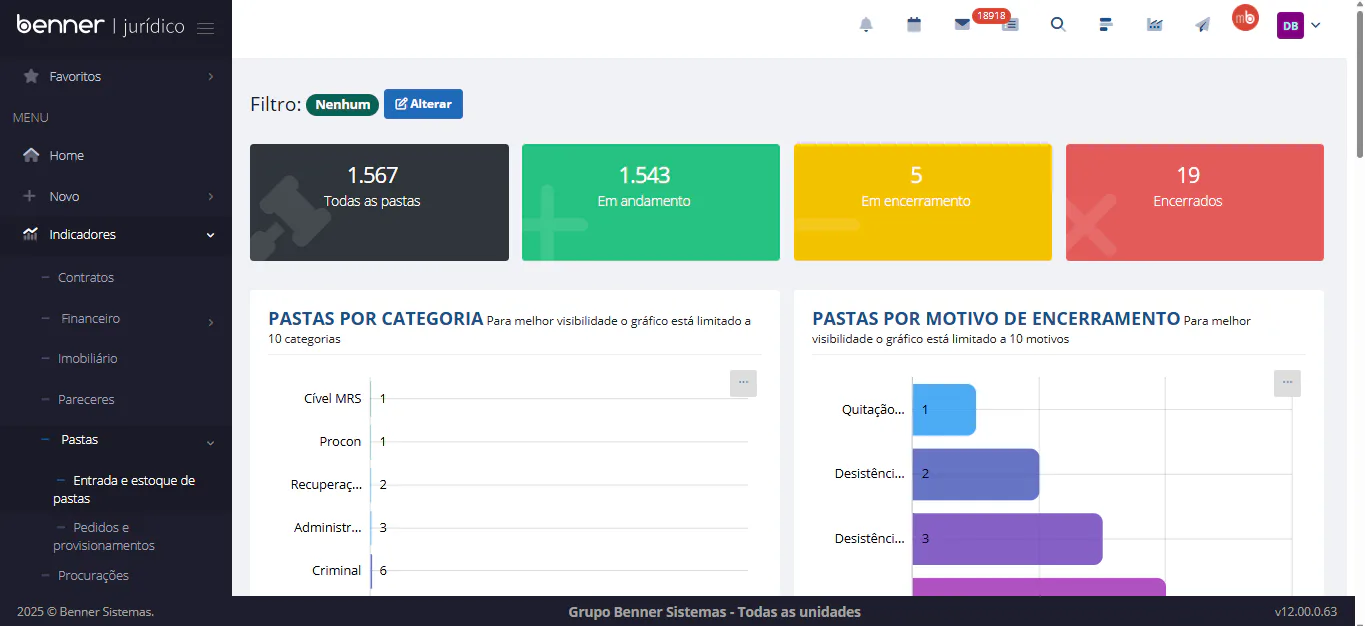The image size is (1365, 626).
Task: Click the PASTAS POR MOTIVO DE ENCERRAMENTO title
Action: [996, 319]
